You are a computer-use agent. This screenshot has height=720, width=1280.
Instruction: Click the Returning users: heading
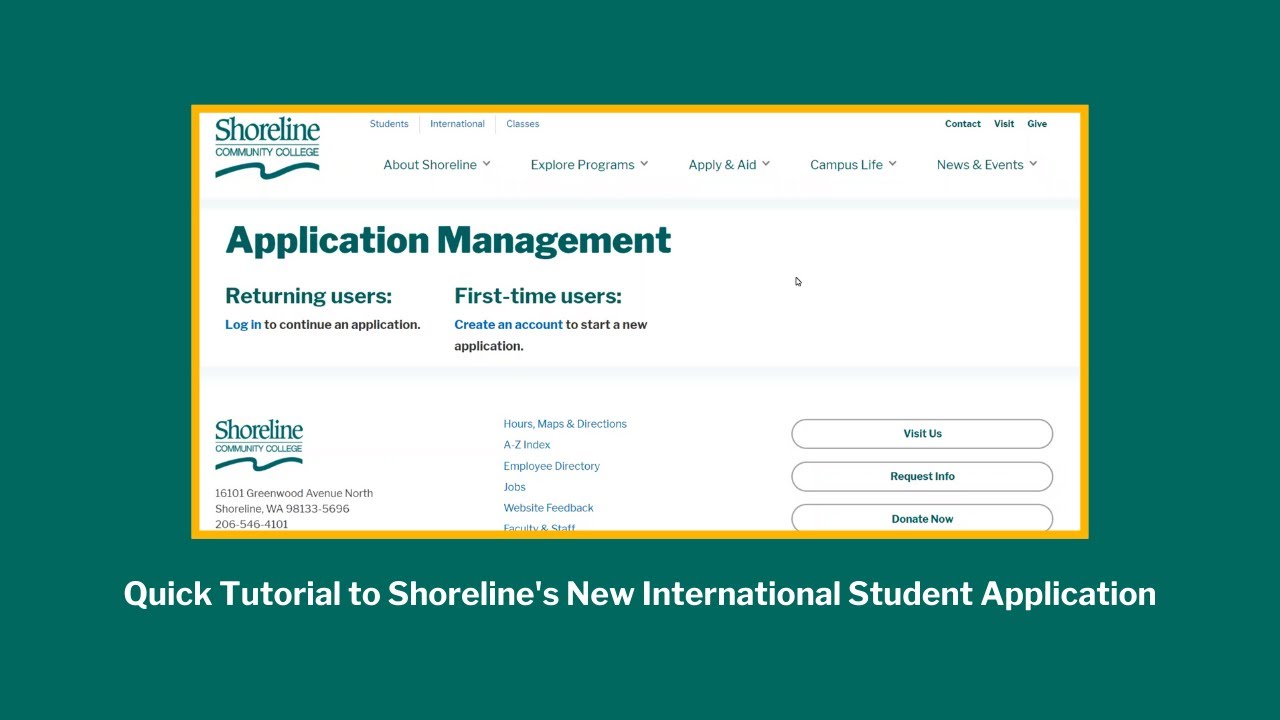308,296
